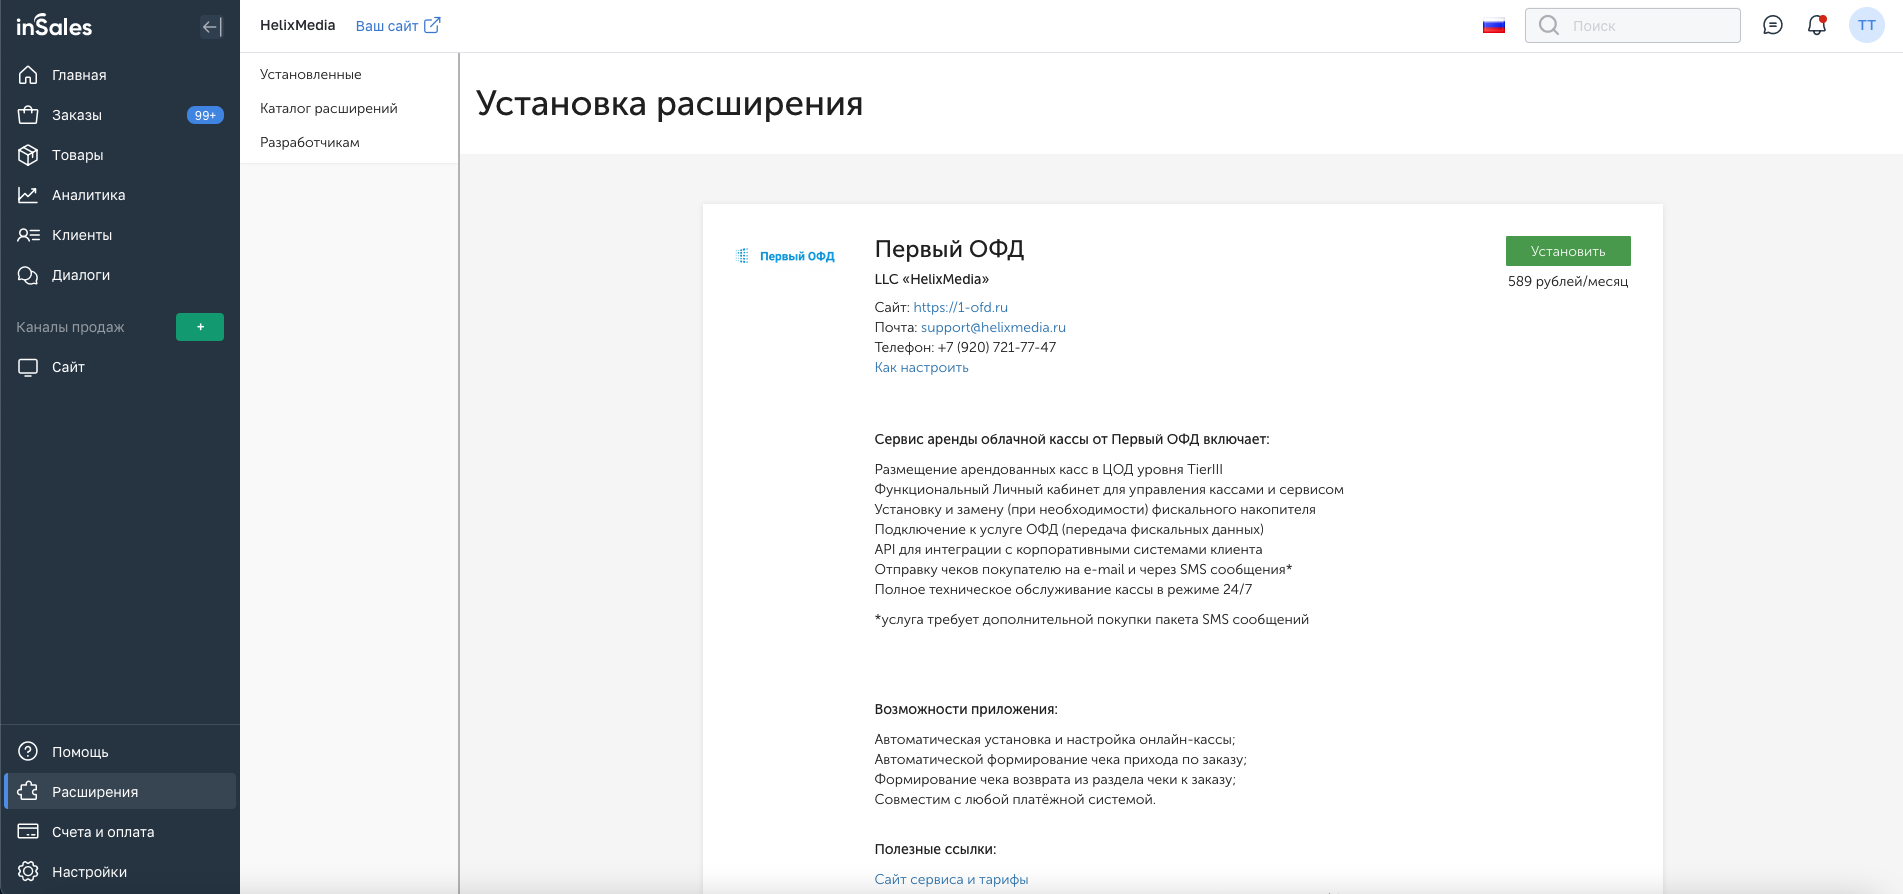Open Разработчикам menu item
Viewport: 1903px width, 894px height.
[310, 142]
